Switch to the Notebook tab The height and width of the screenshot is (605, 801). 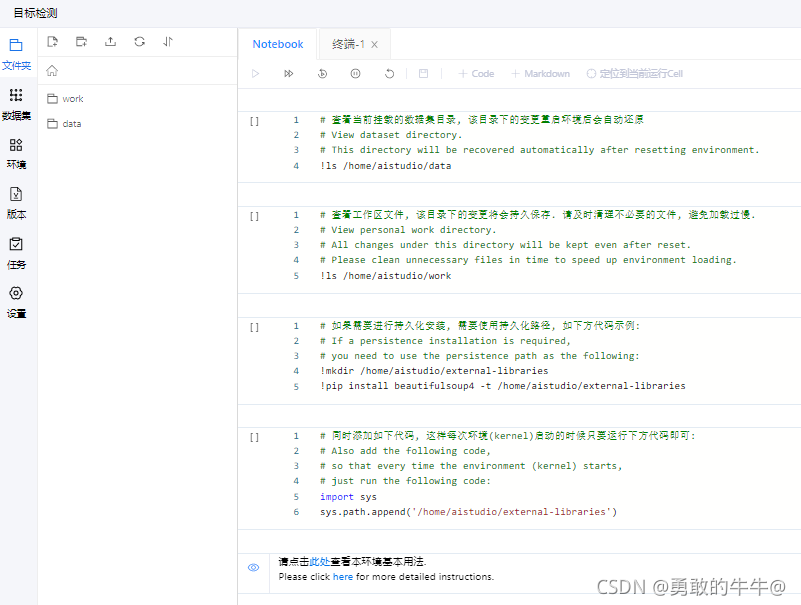tap(278, 44)
